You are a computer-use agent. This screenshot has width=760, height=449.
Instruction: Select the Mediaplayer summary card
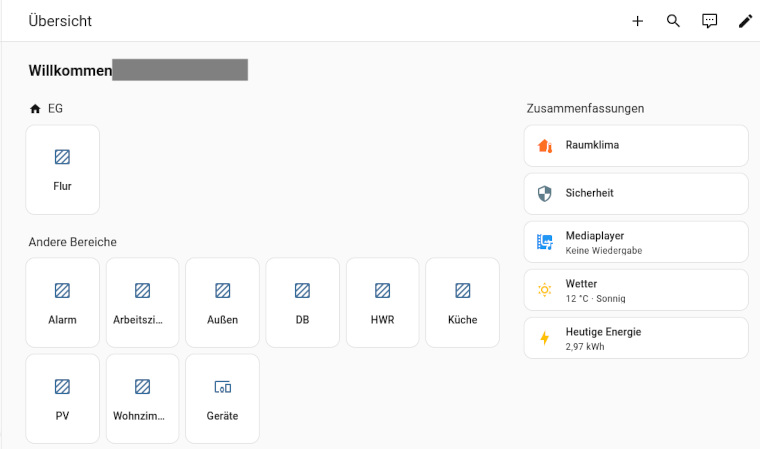[x=636, y=242]
